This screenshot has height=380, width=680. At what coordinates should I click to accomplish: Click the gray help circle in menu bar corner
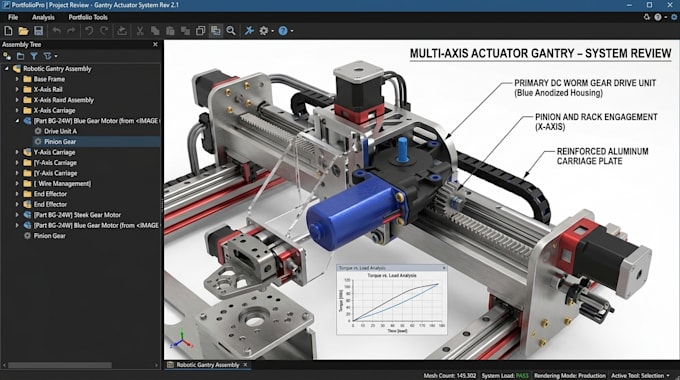coord(658,17)
